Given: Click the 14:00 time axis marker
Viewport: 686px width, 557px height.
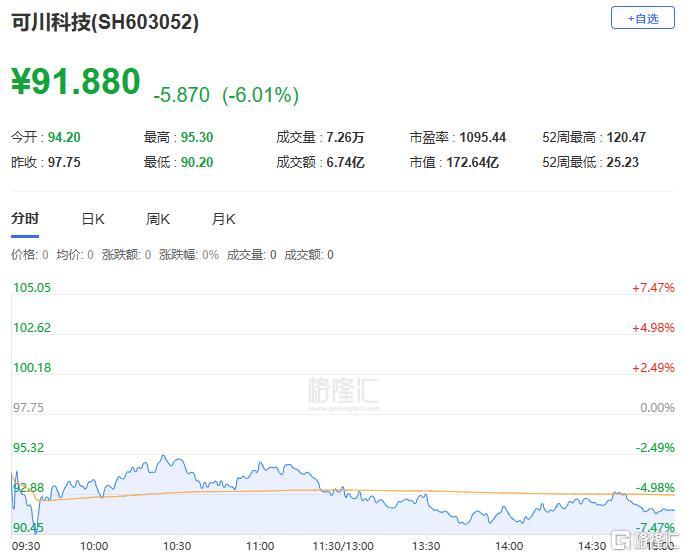Looking at the screenshot, I should (509, 546).
